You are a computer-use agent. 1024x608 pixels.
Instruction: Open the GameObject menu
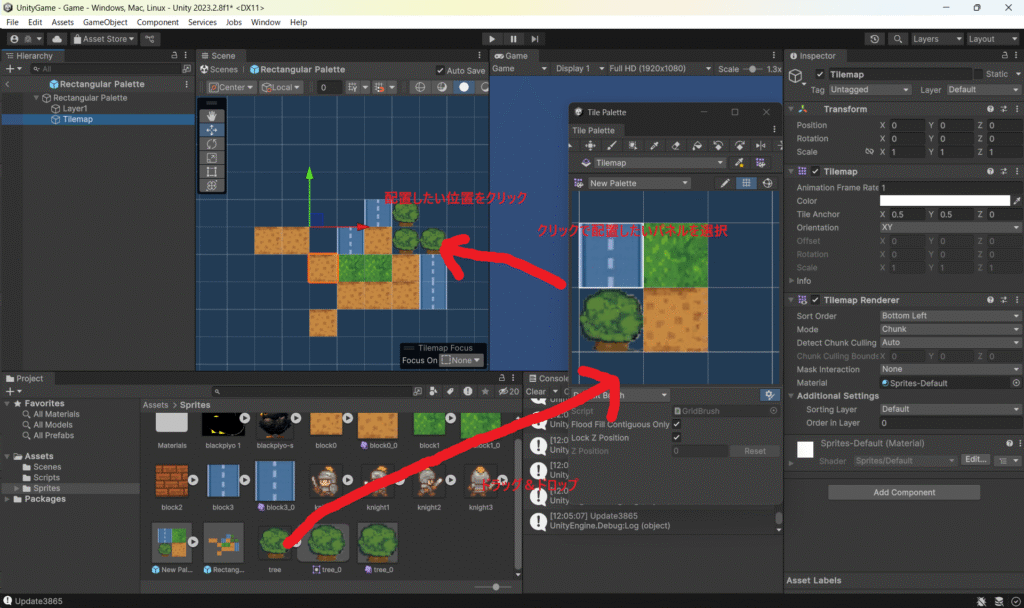(x=105, y=22)
